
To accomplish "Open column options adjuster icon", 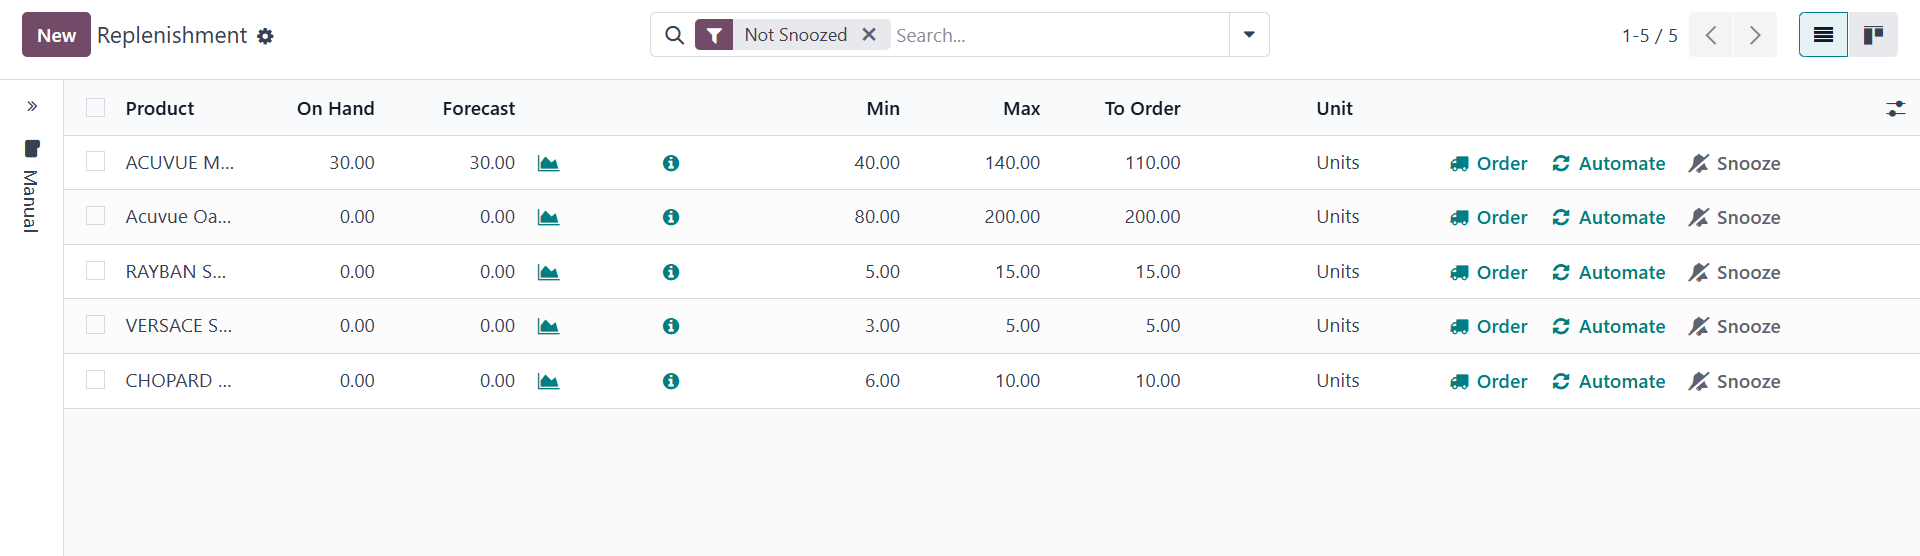I will click(1895, 108).
